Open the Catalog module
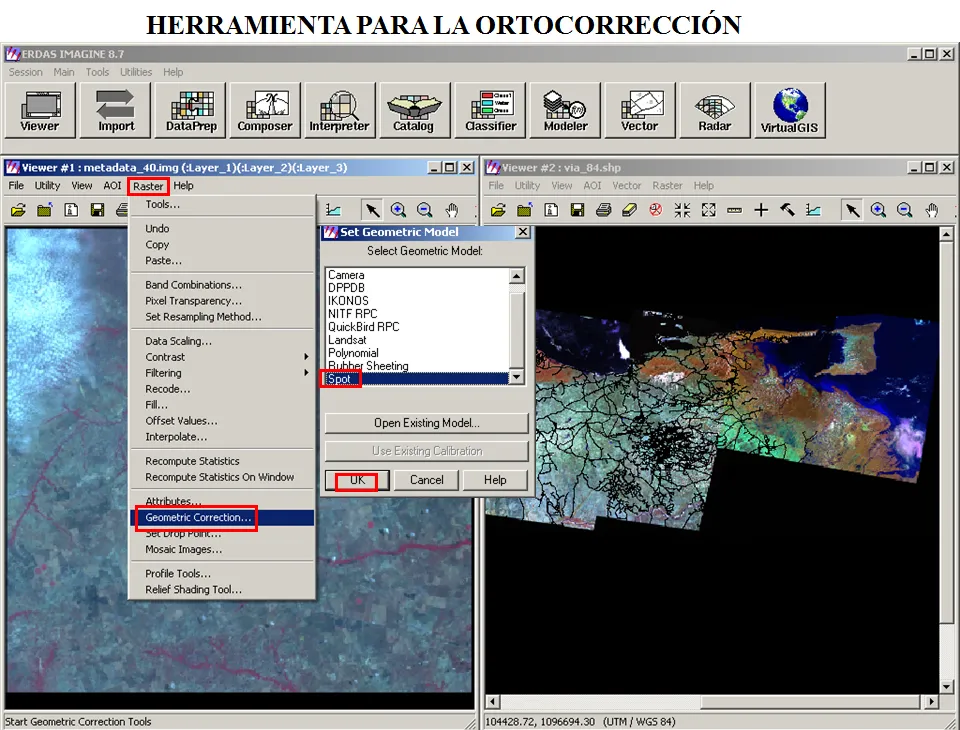This screenshot has height=730, width=960. 414,110
